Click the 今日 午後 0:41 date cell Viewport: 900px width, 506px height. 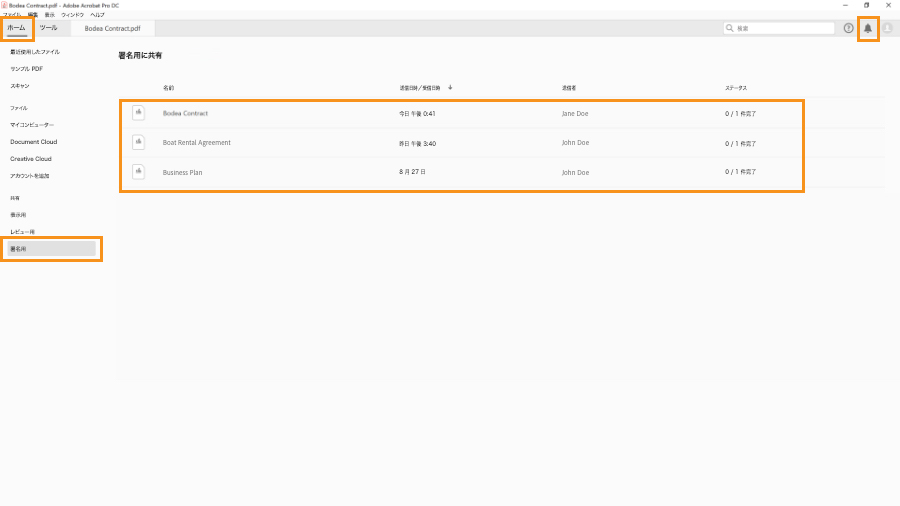[417, 114]
